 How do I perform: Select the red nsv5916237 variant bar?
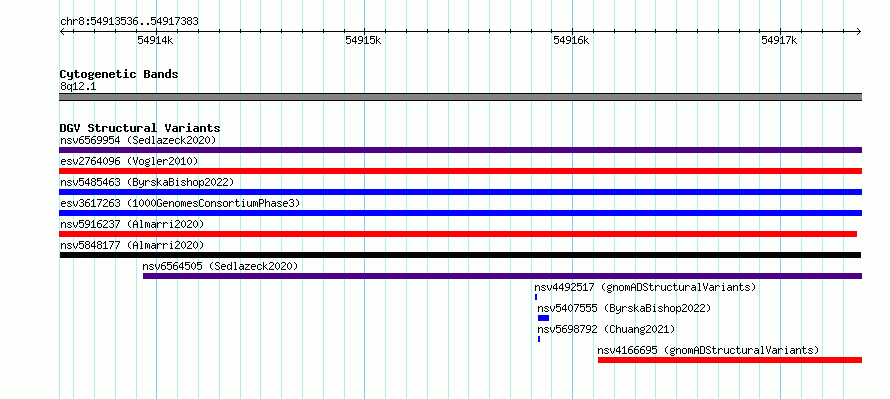tap(458, 234)
